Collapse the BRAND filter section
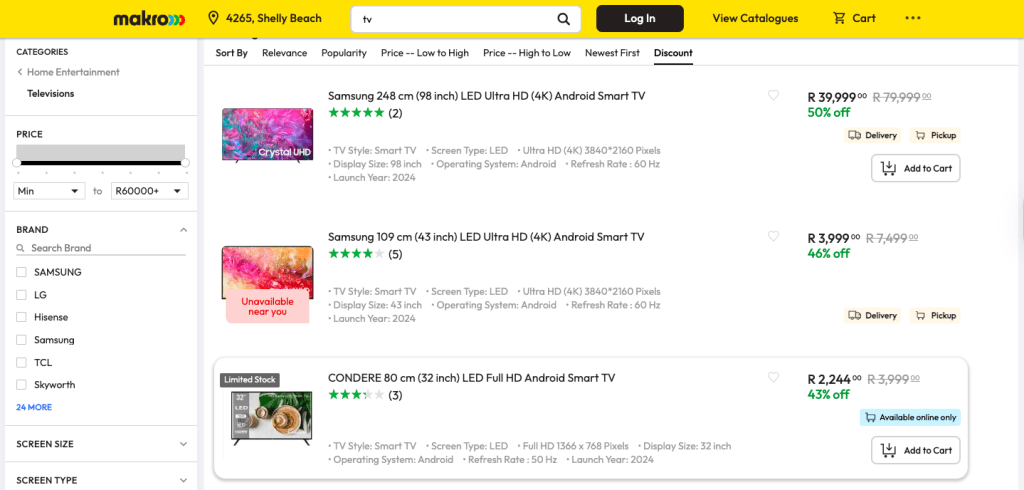The height and width of the screenshot is (490, 1024). (184, 230)
